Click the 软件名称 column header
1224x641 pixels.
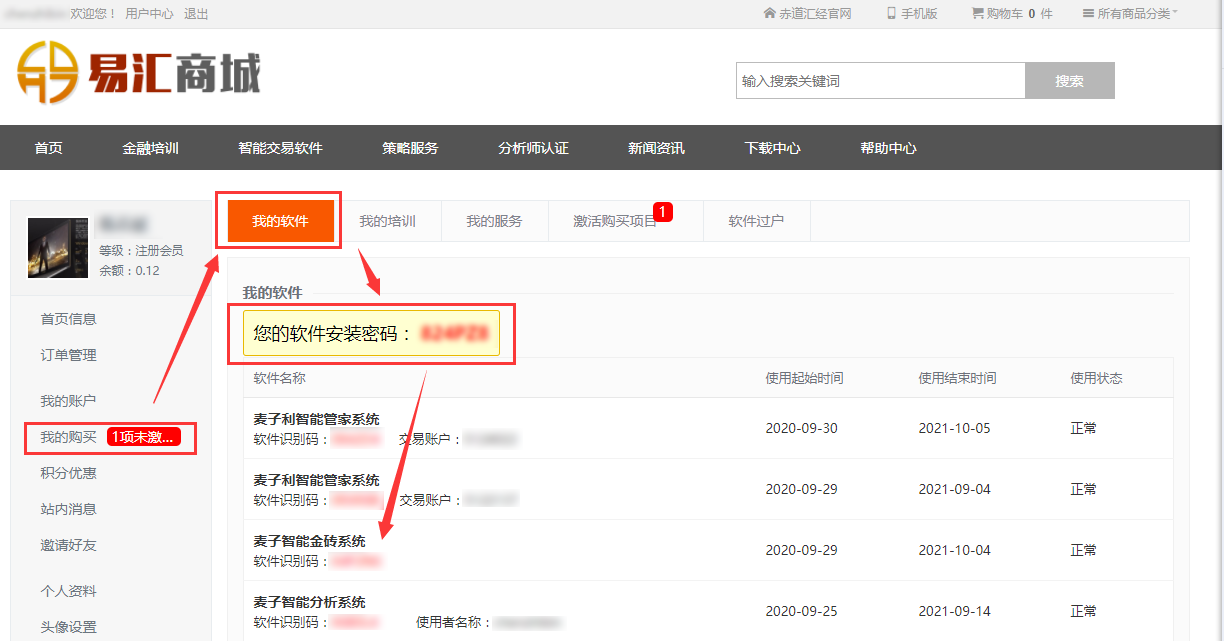coord(280,378)
